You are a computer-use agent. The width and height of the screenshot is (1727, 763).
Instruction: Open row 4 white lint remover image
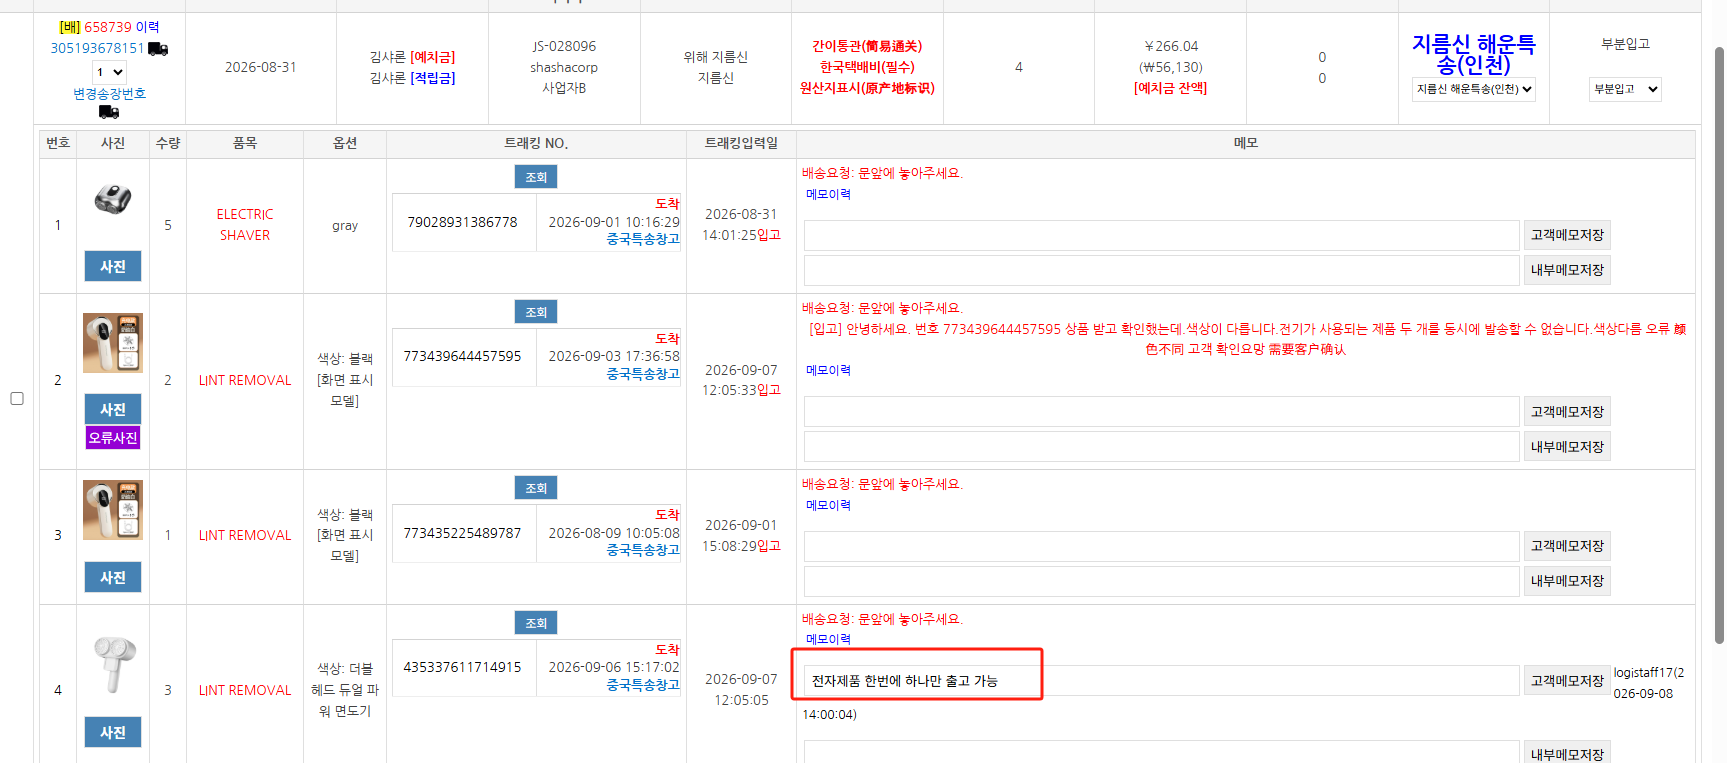tap(113, 664)
